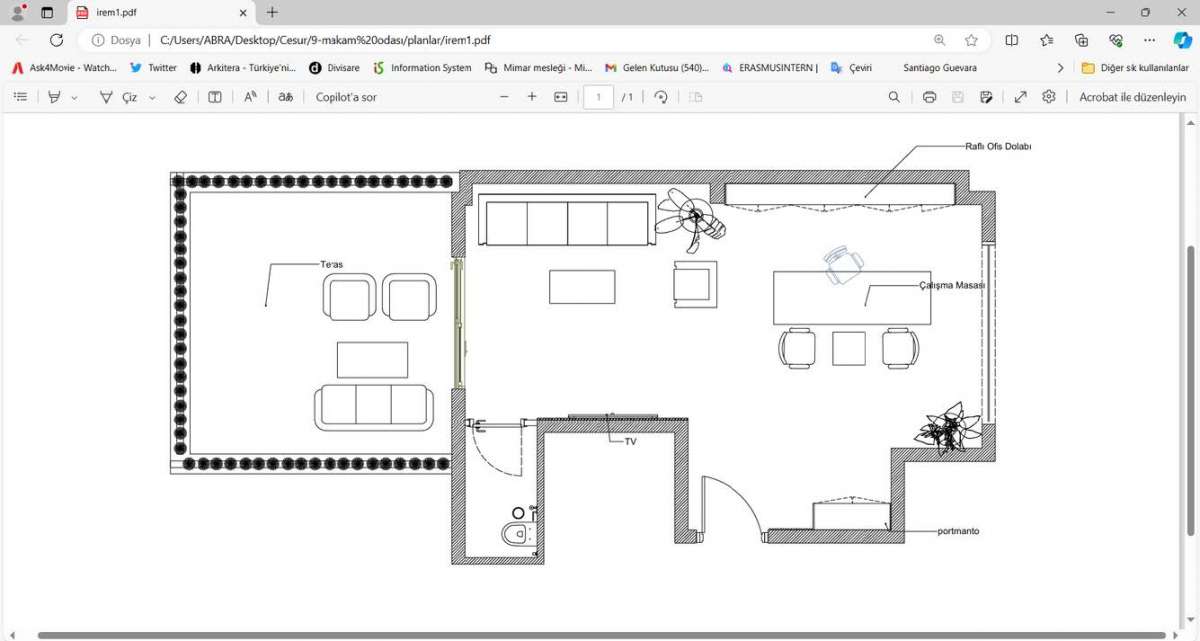This screenshot has height=641, width=1200.
Task: Toggle the Add text tool
Action: coord(214,97)
